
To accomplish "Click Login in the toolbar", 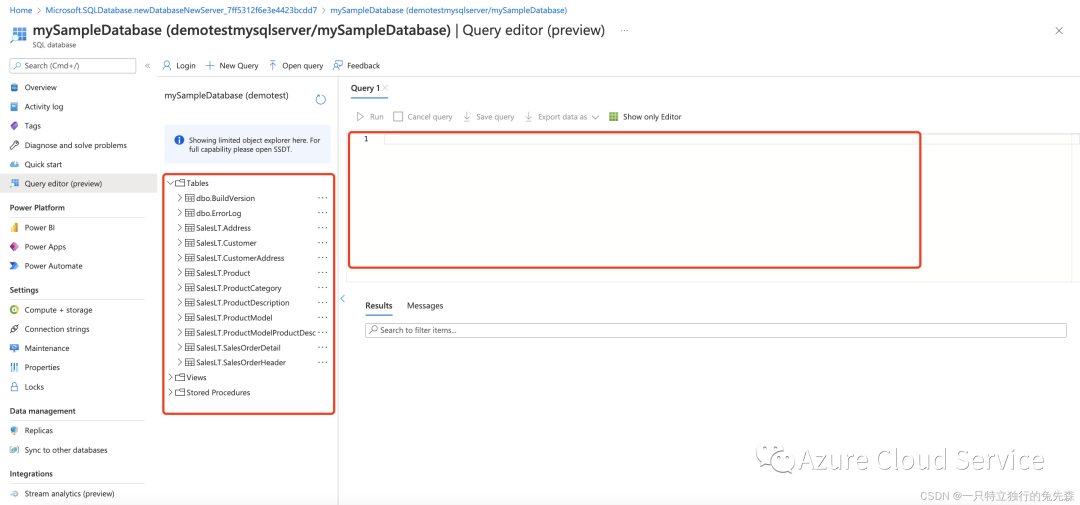I will tap(178, 65).
